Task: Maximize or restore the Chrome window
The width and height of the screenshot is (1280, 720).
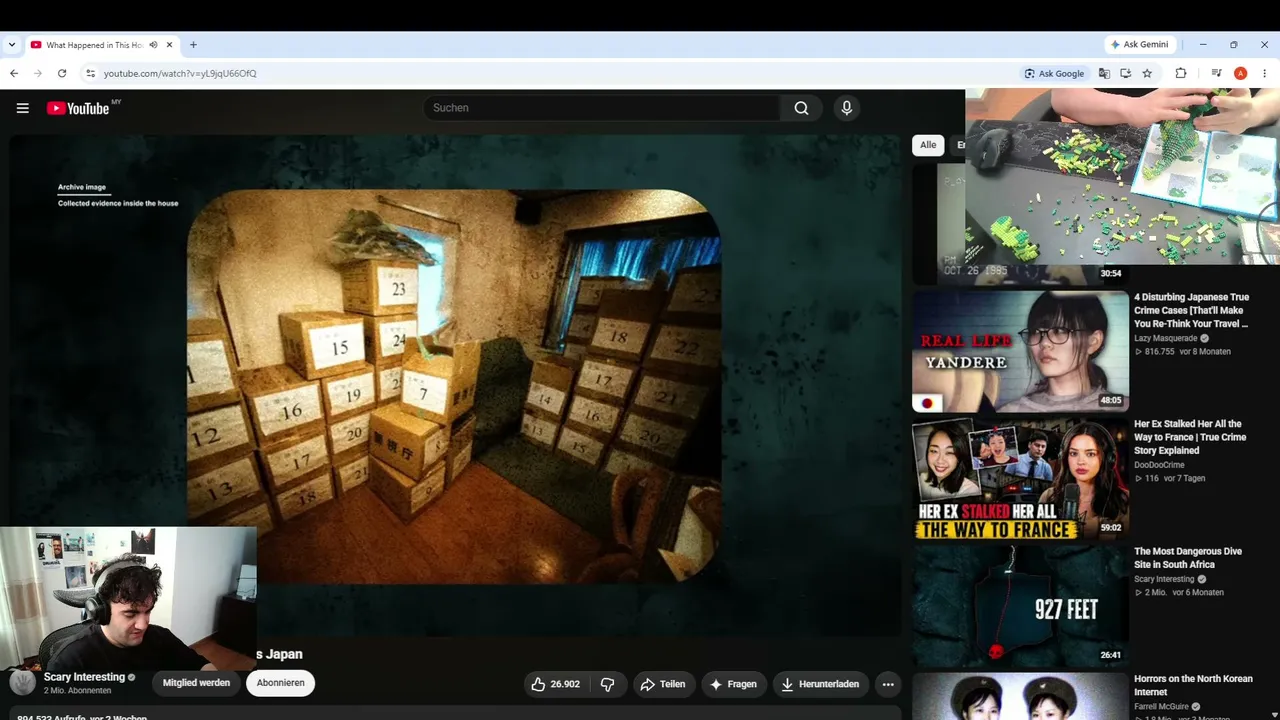Action: [x=1234, y=45]
